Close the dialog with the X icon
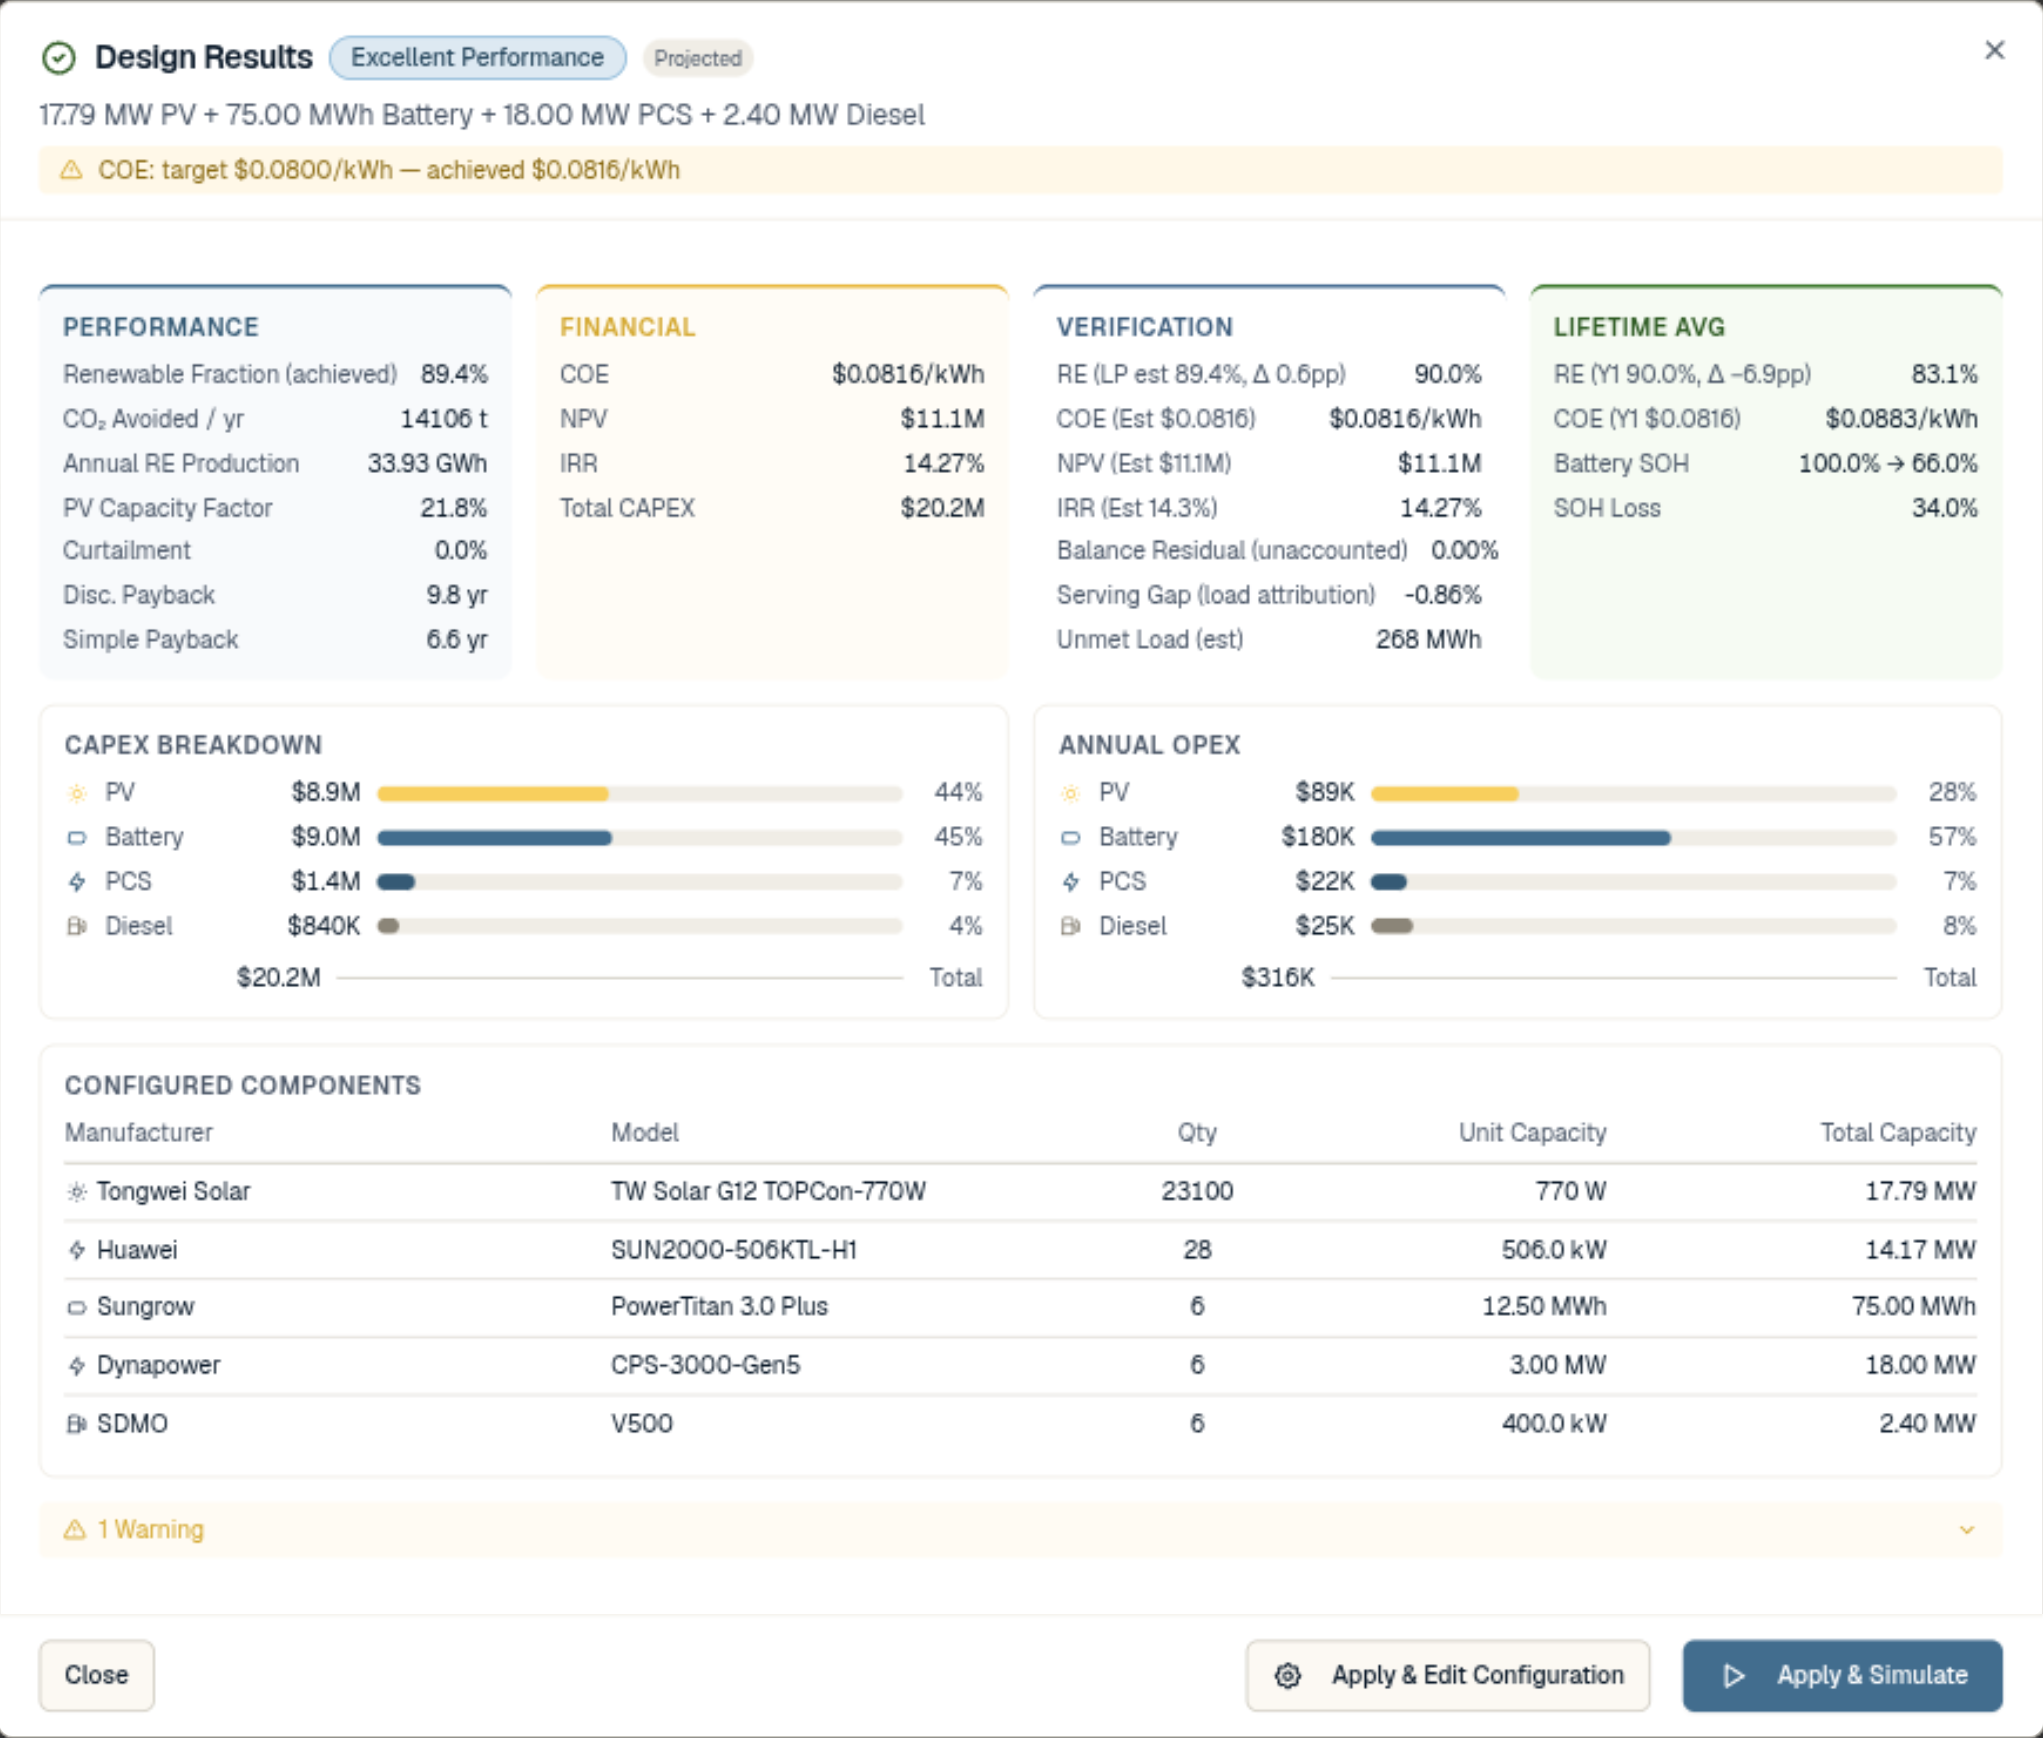The width and height of the screenshot is (2043, 1738). [1994, 50]
